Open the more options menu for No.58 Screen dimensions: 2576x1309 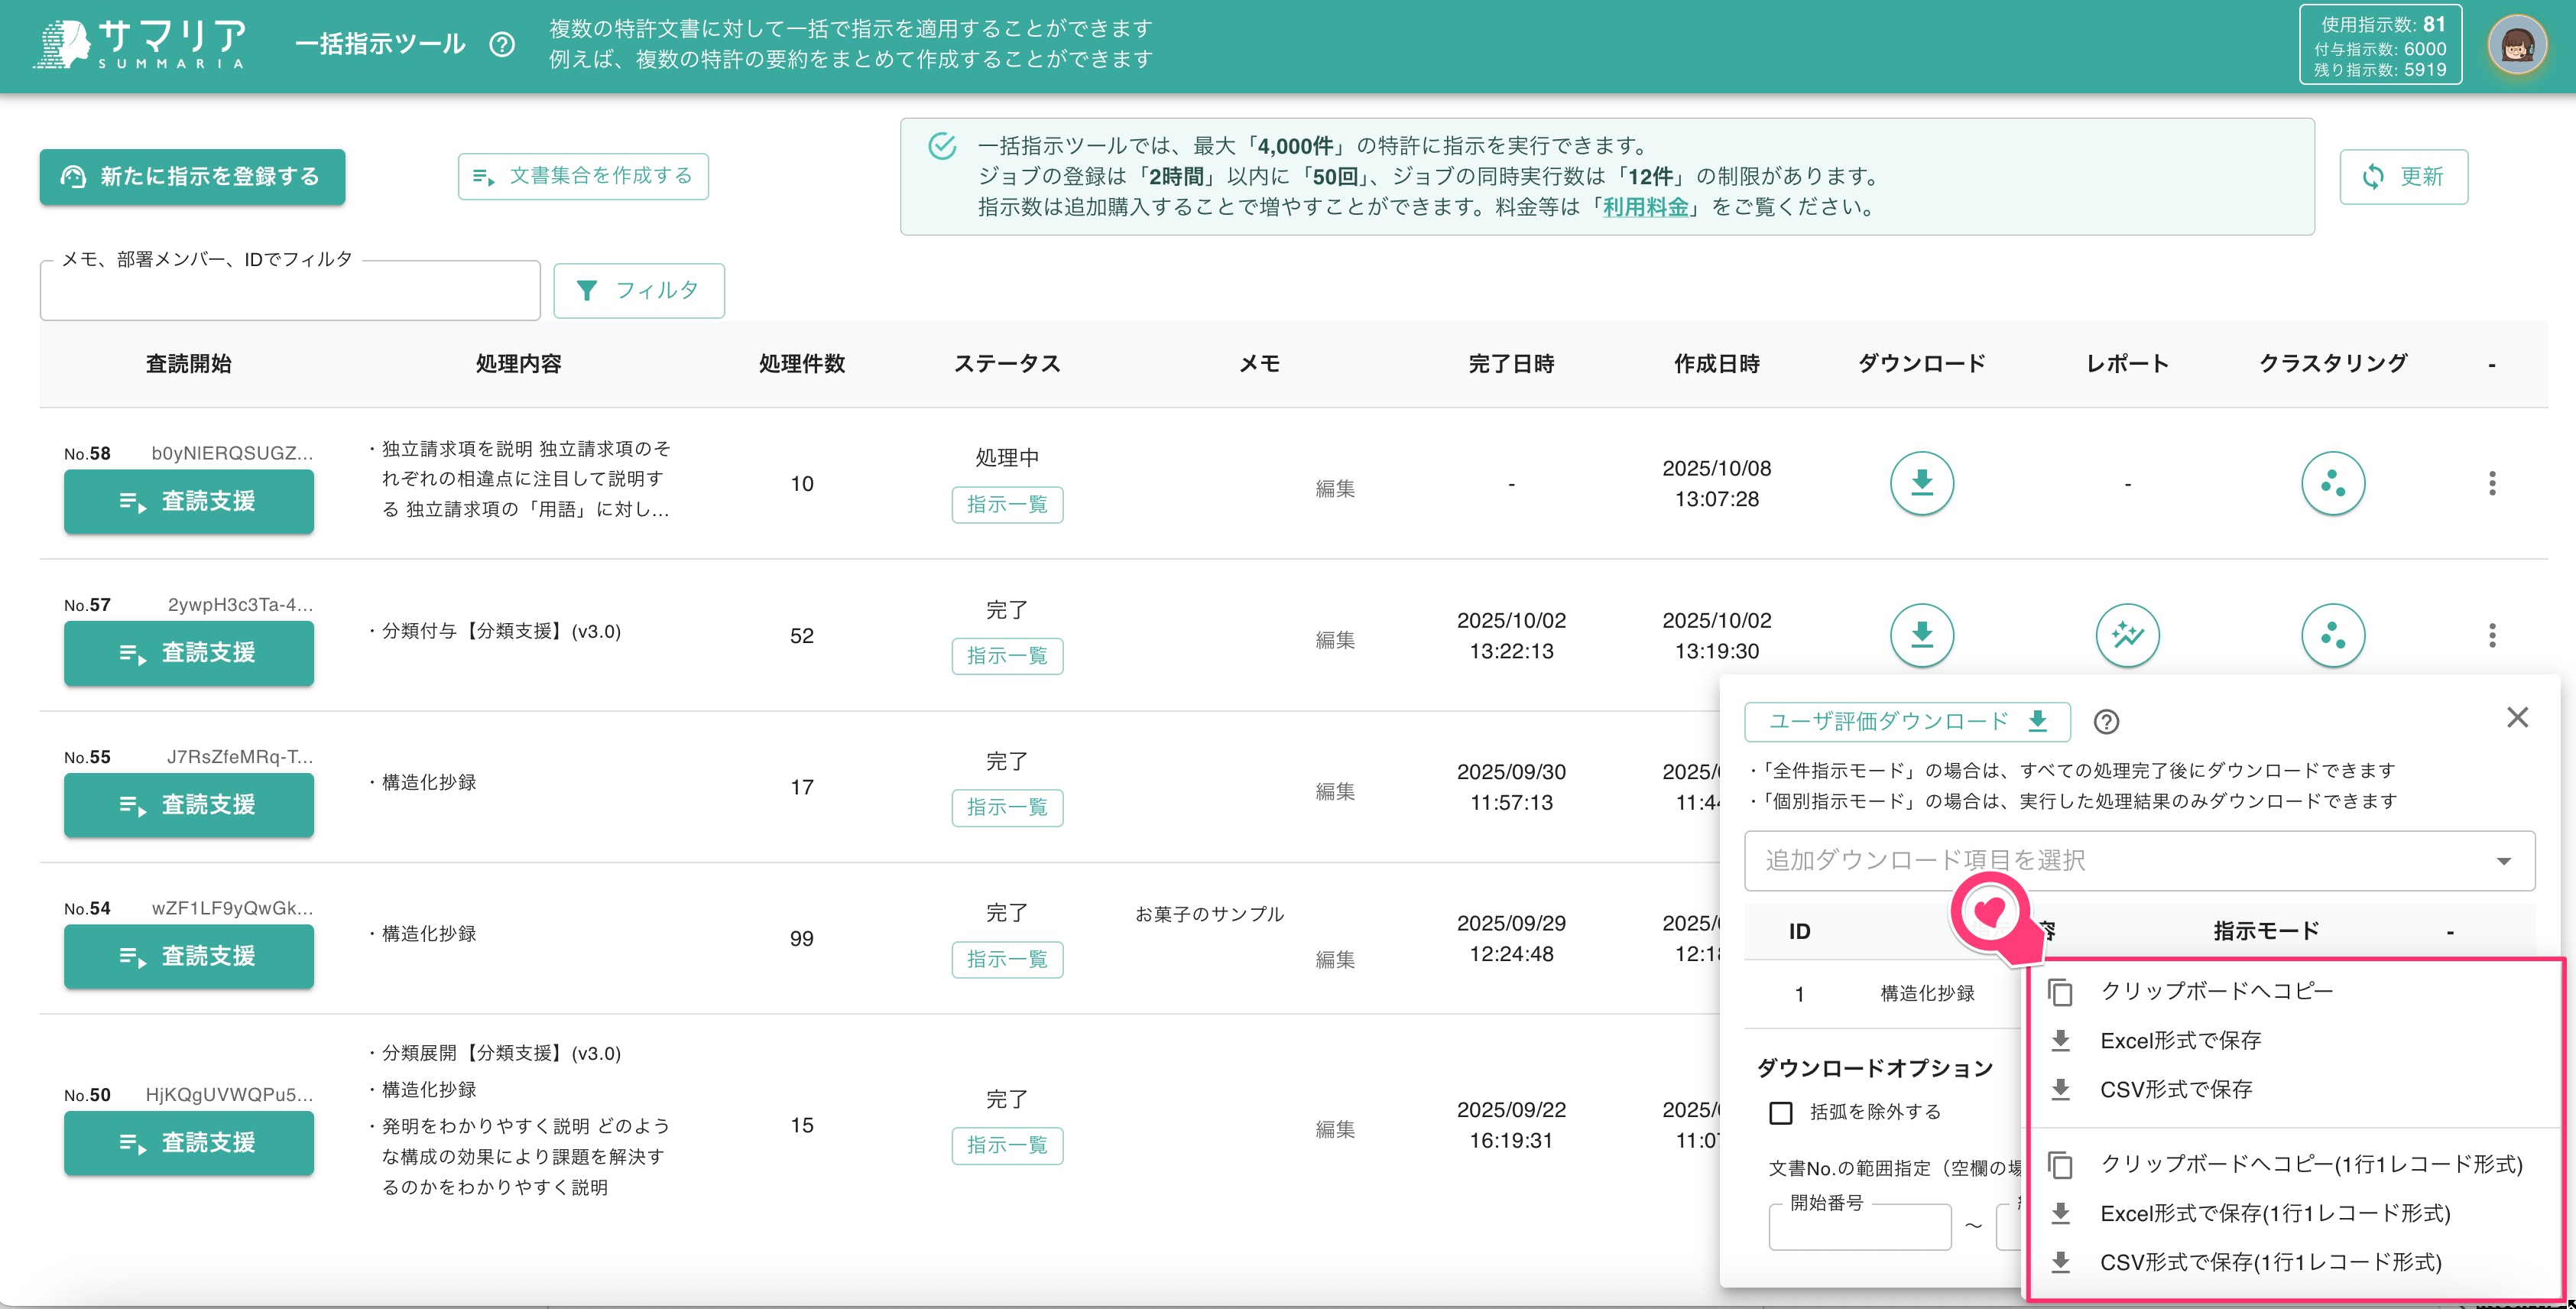pyautogui.click(x=2492, y=483)
